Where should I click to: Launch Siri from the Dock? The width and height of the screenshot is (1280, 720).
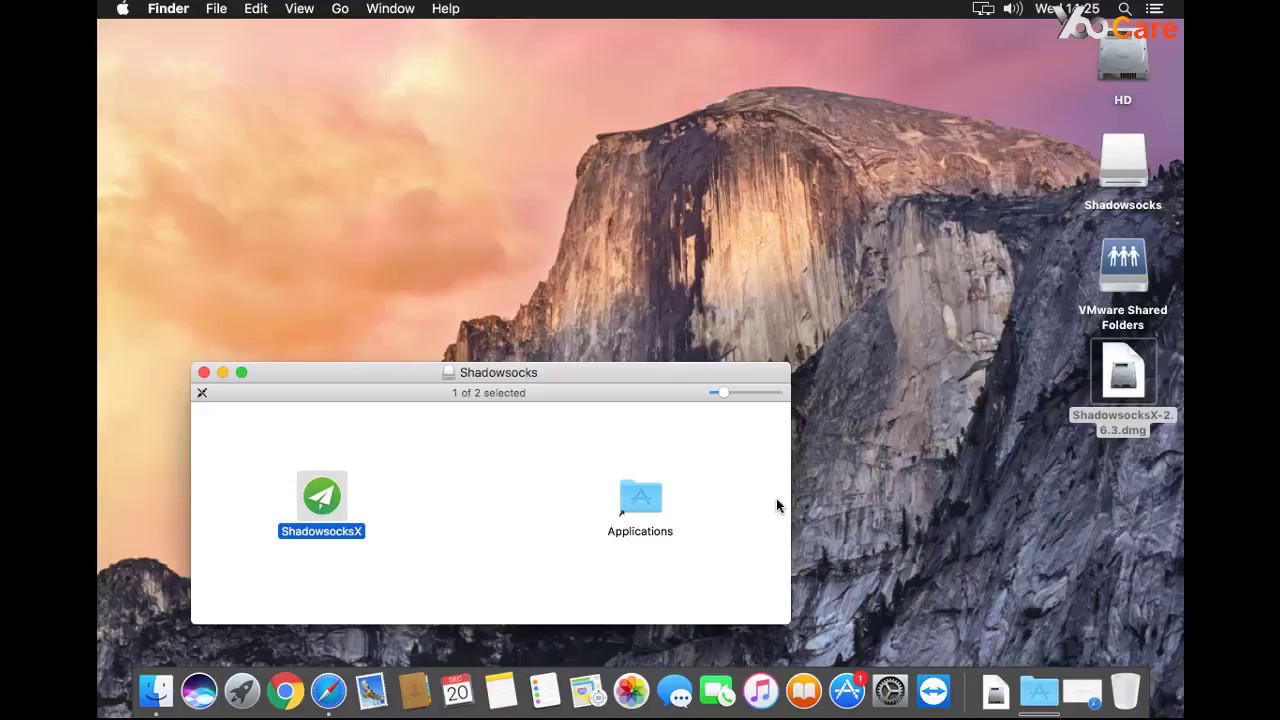(x=199, y=691)
